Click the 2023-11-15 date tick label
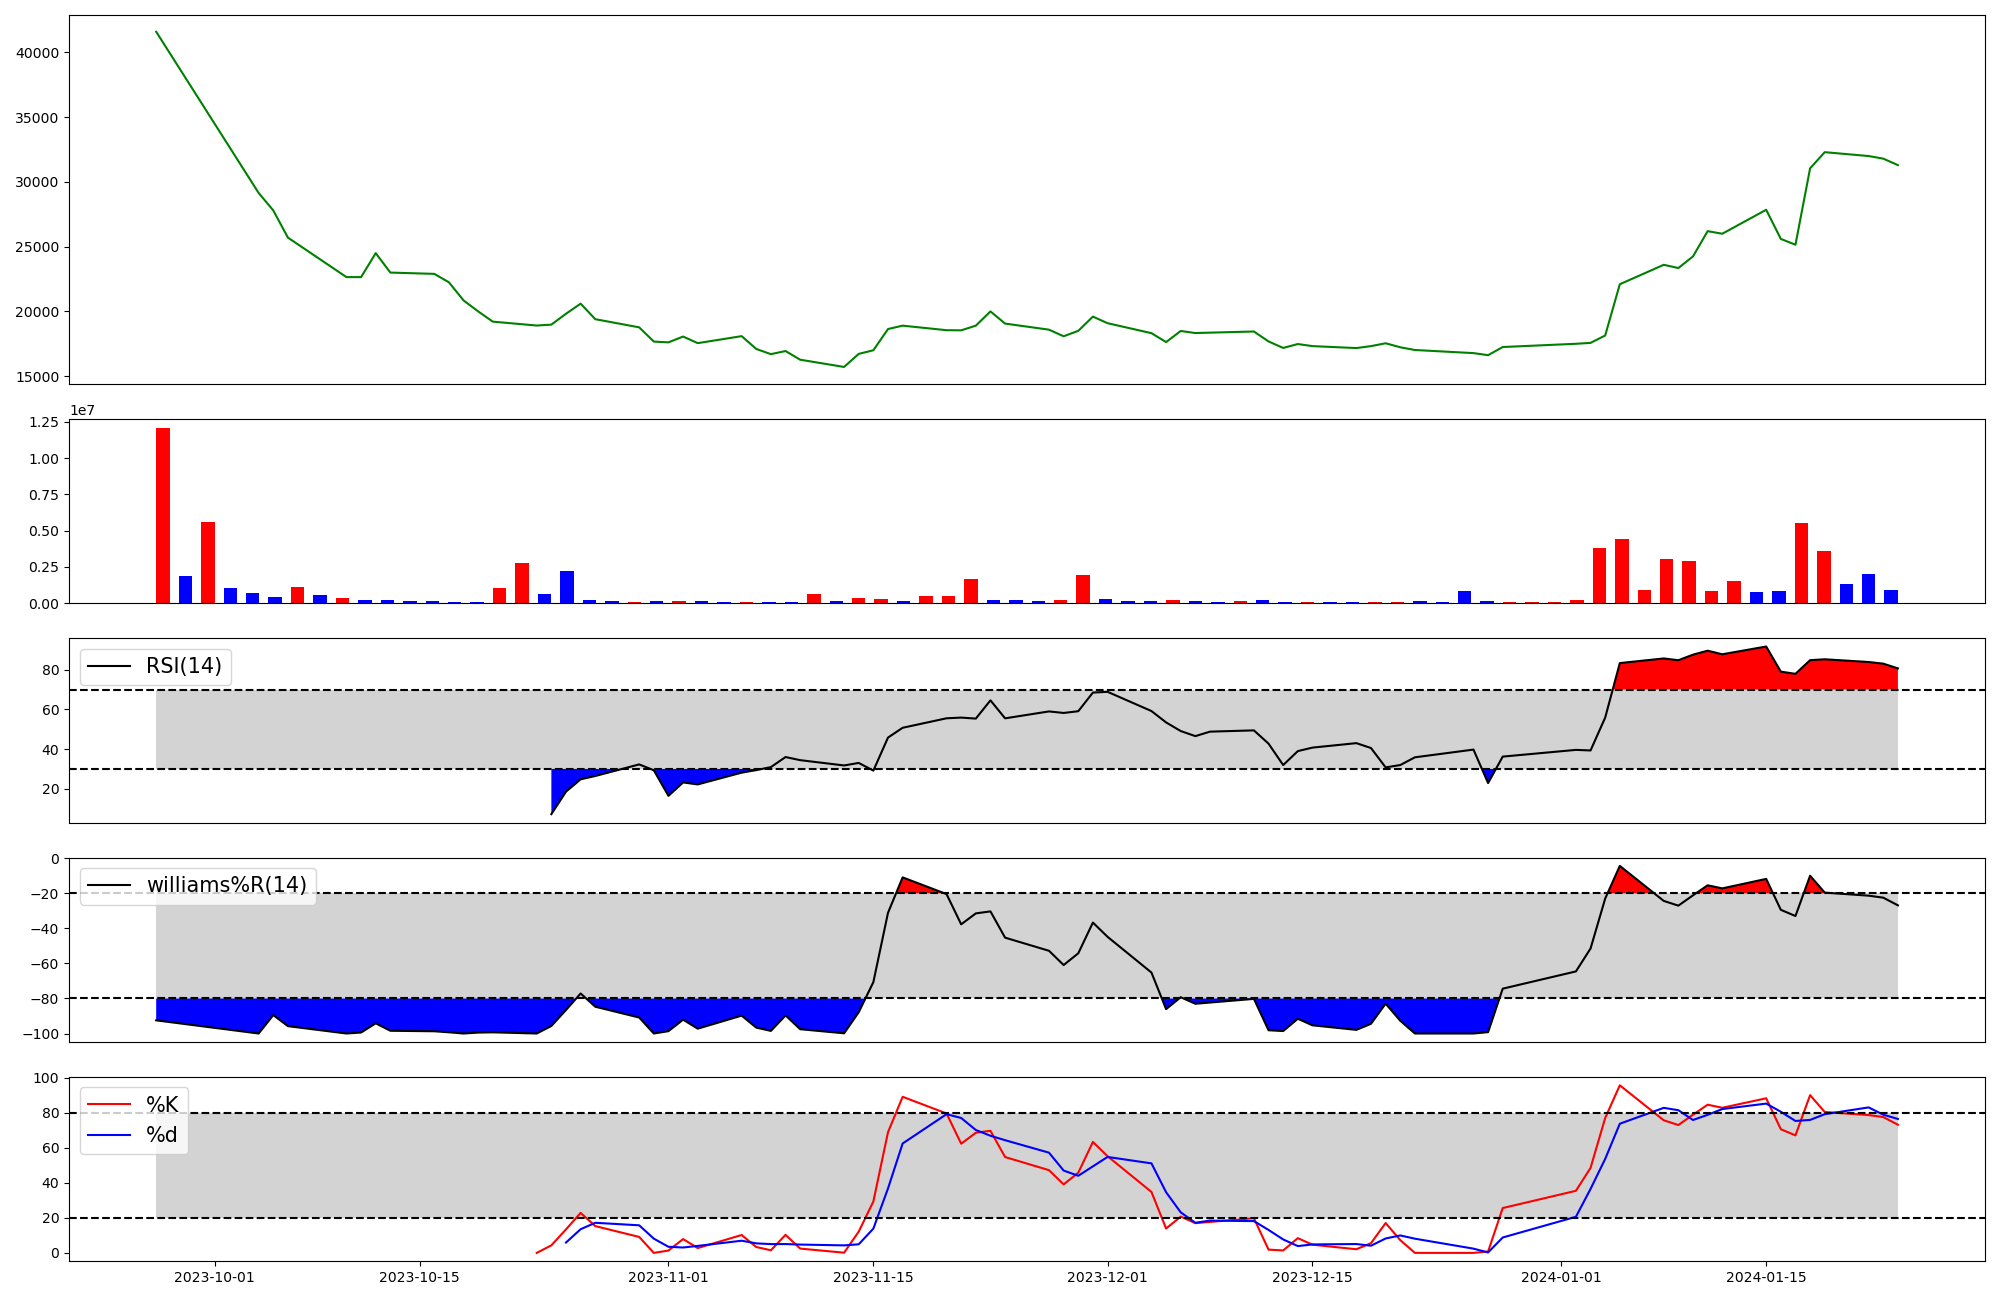Viewport: 2000px width, 1300px height. pos(873,1277)
